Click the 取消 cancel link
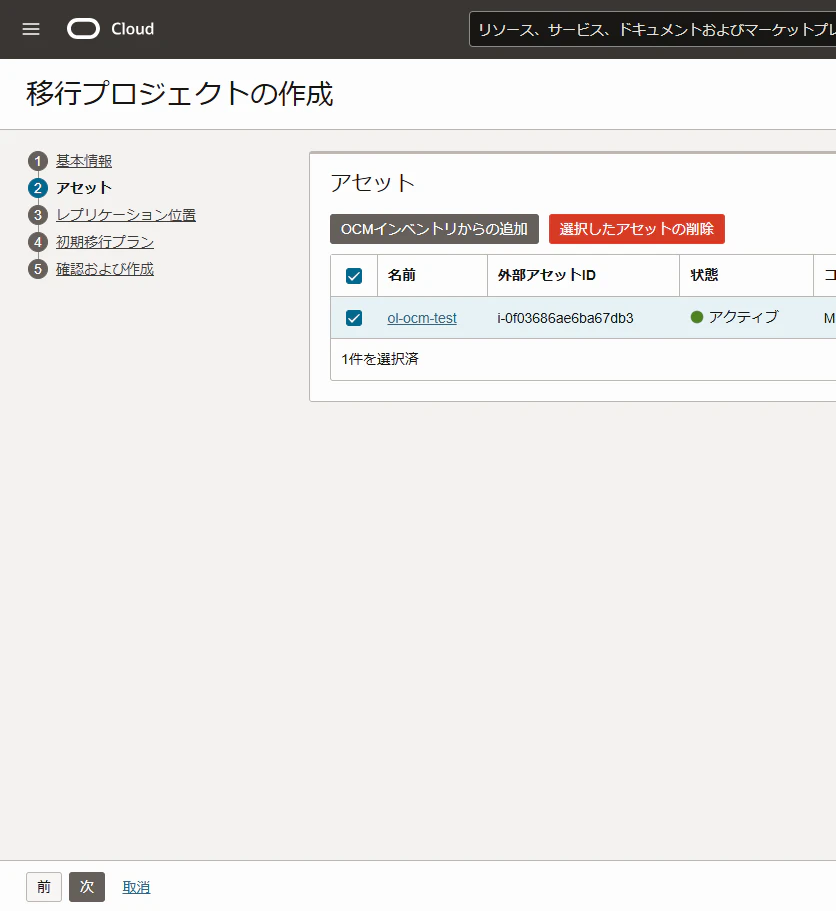This screenshot has height=911, width=836. [x=136, y=887]
